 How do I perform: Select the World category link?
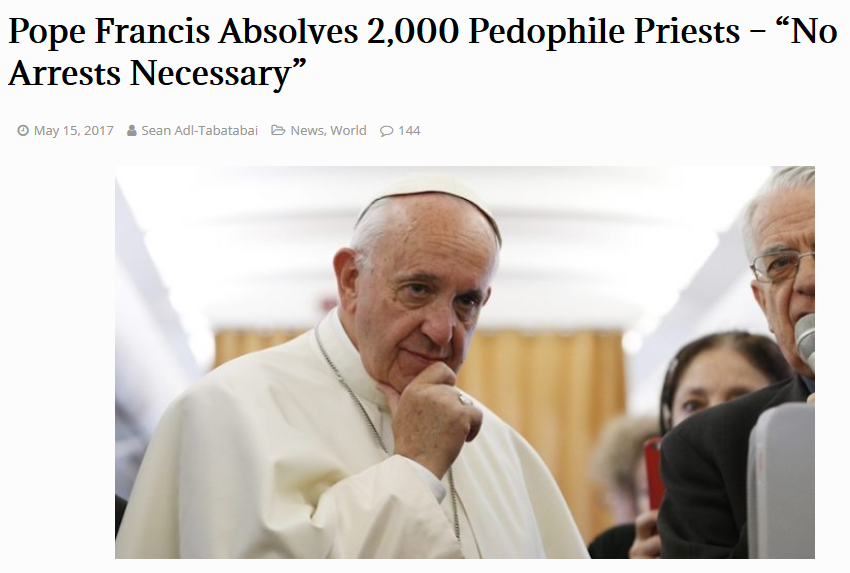point(348,131)
